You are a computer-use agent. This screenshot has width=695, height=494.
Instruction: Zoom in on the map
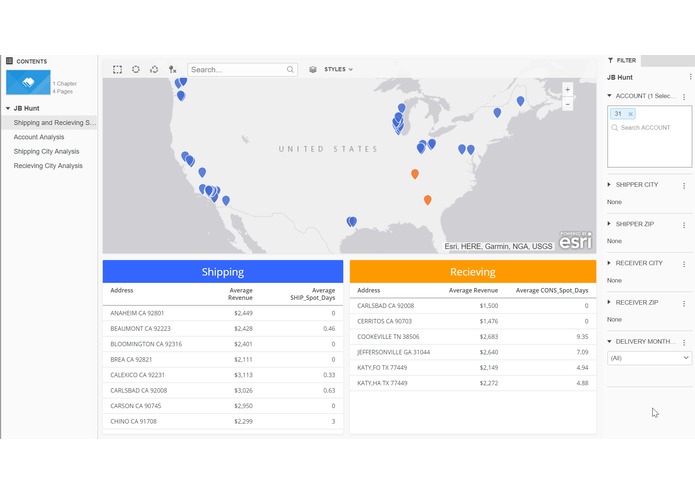[567, 90]
